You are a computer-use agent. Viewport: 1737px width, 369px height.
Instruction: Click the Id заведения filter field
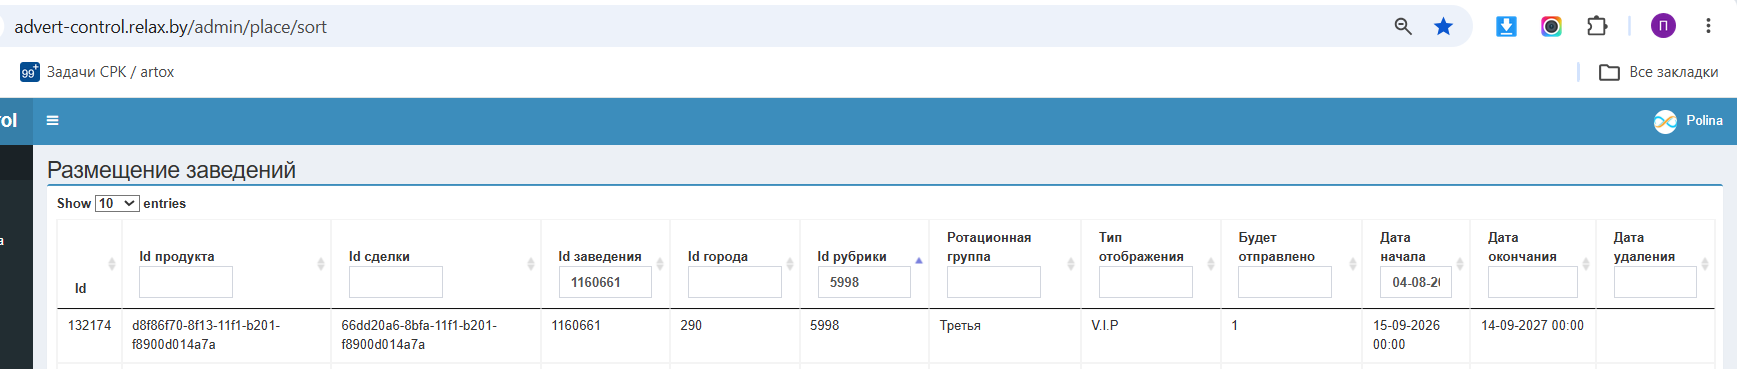605,282
